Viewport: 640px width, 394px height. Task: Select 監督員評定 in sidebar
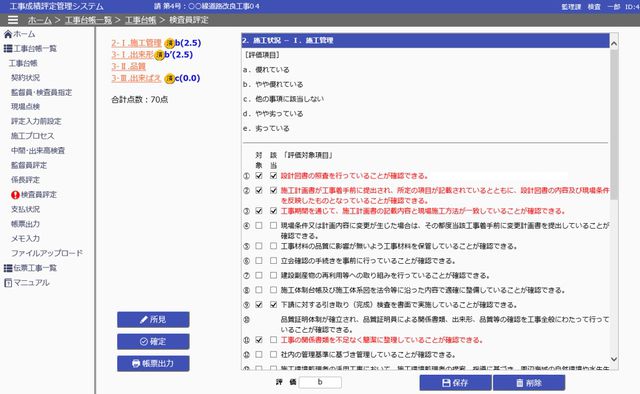coord(29,166)
